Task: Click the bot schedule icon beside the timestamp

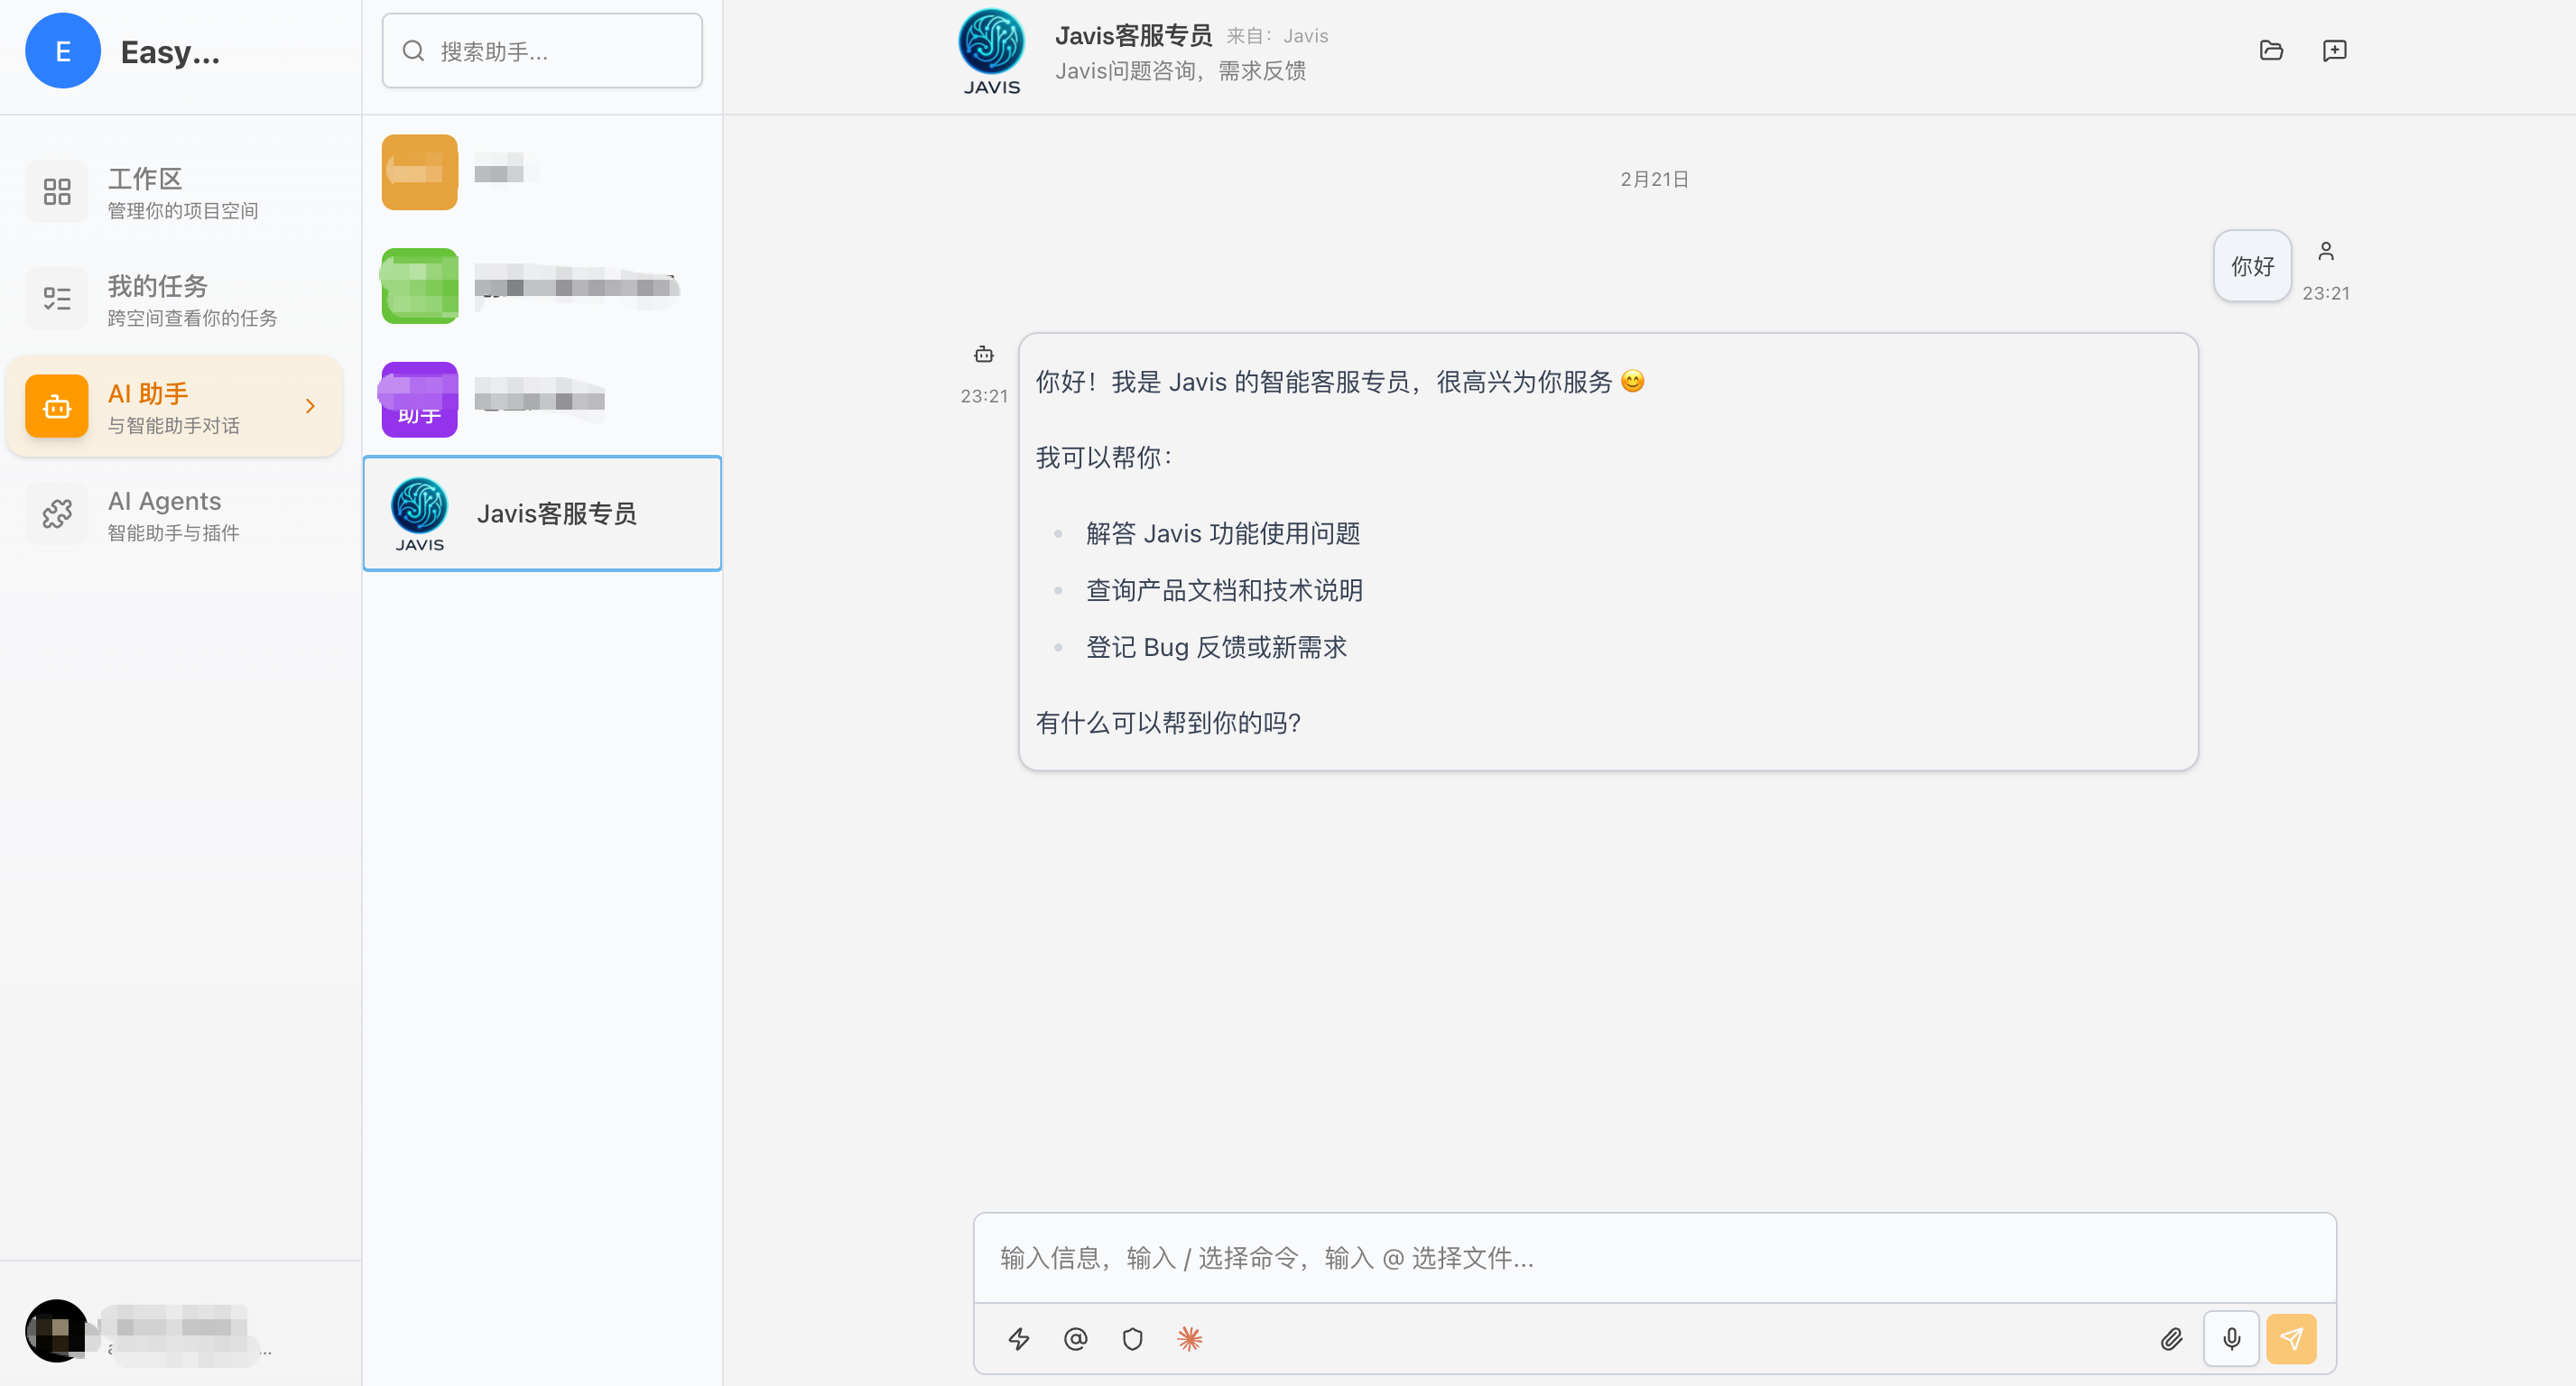Action: click(983, 354)
